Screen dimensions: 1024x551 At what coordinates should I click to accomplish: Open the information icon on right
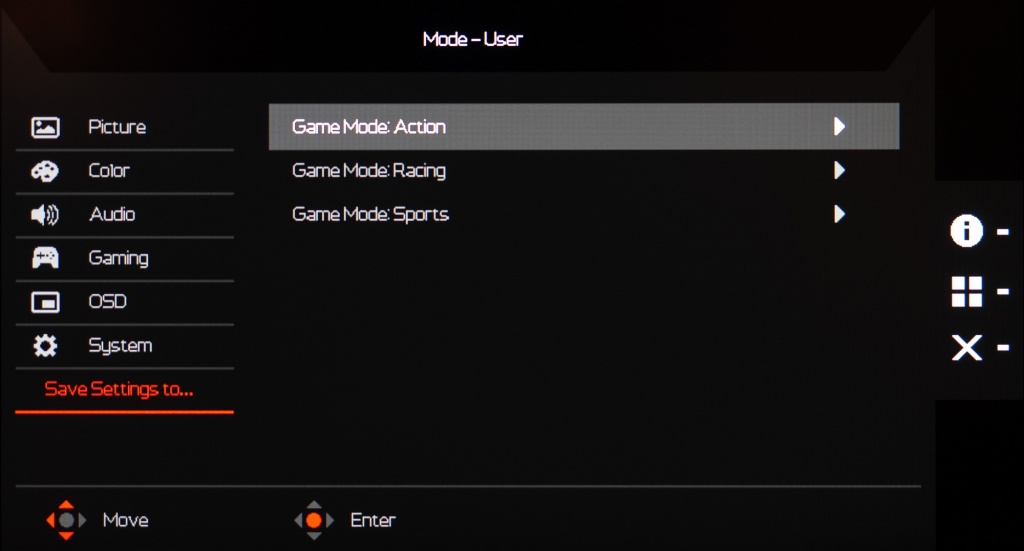967,231
